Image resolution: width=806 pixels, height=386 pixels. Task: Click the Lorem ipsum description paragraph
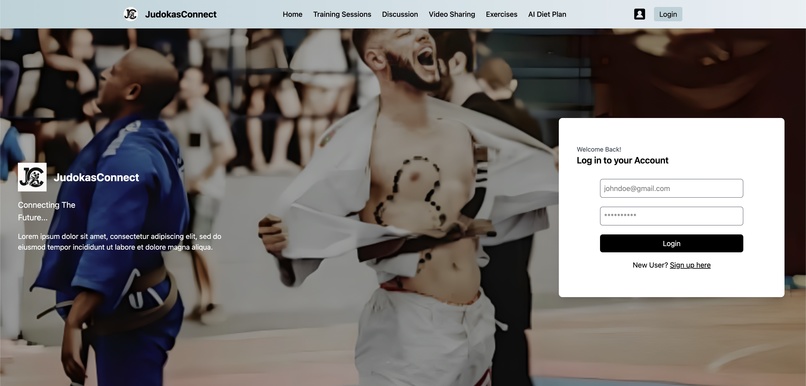tap(120, 242)
